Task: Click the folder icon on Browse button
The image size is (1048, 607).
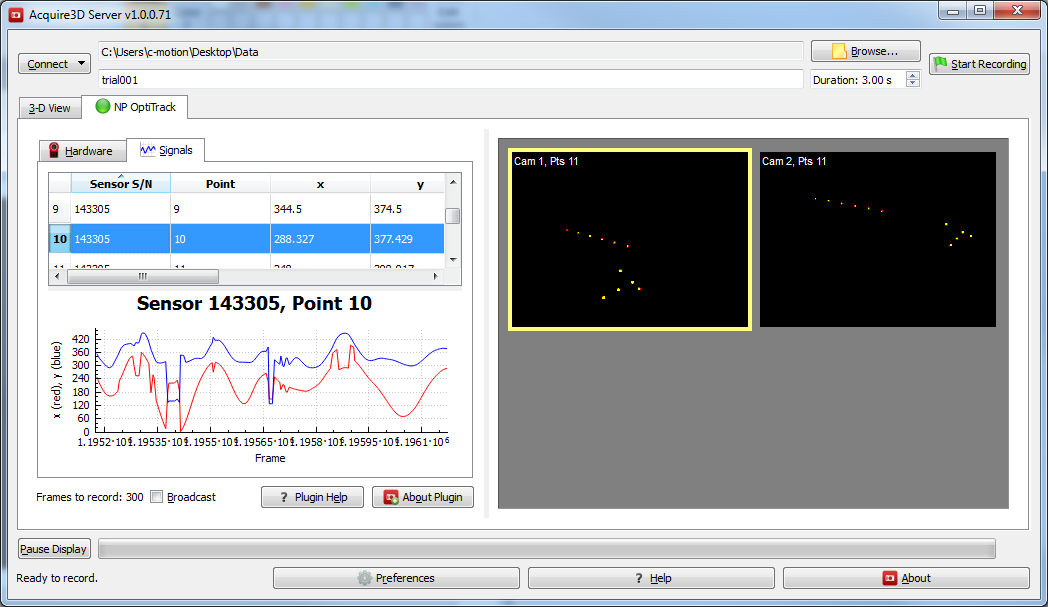Action: point(839,51)
